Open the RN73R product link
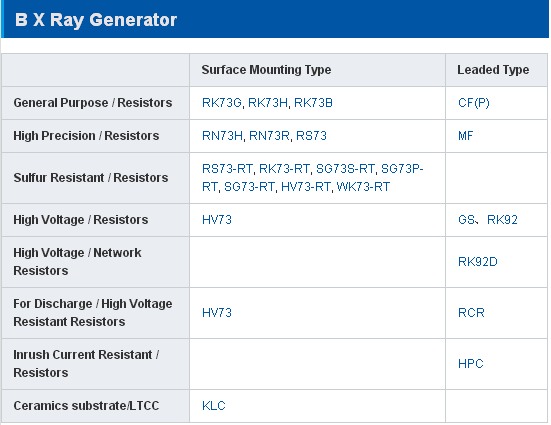The image size is (551, 425). pos(269,136)
